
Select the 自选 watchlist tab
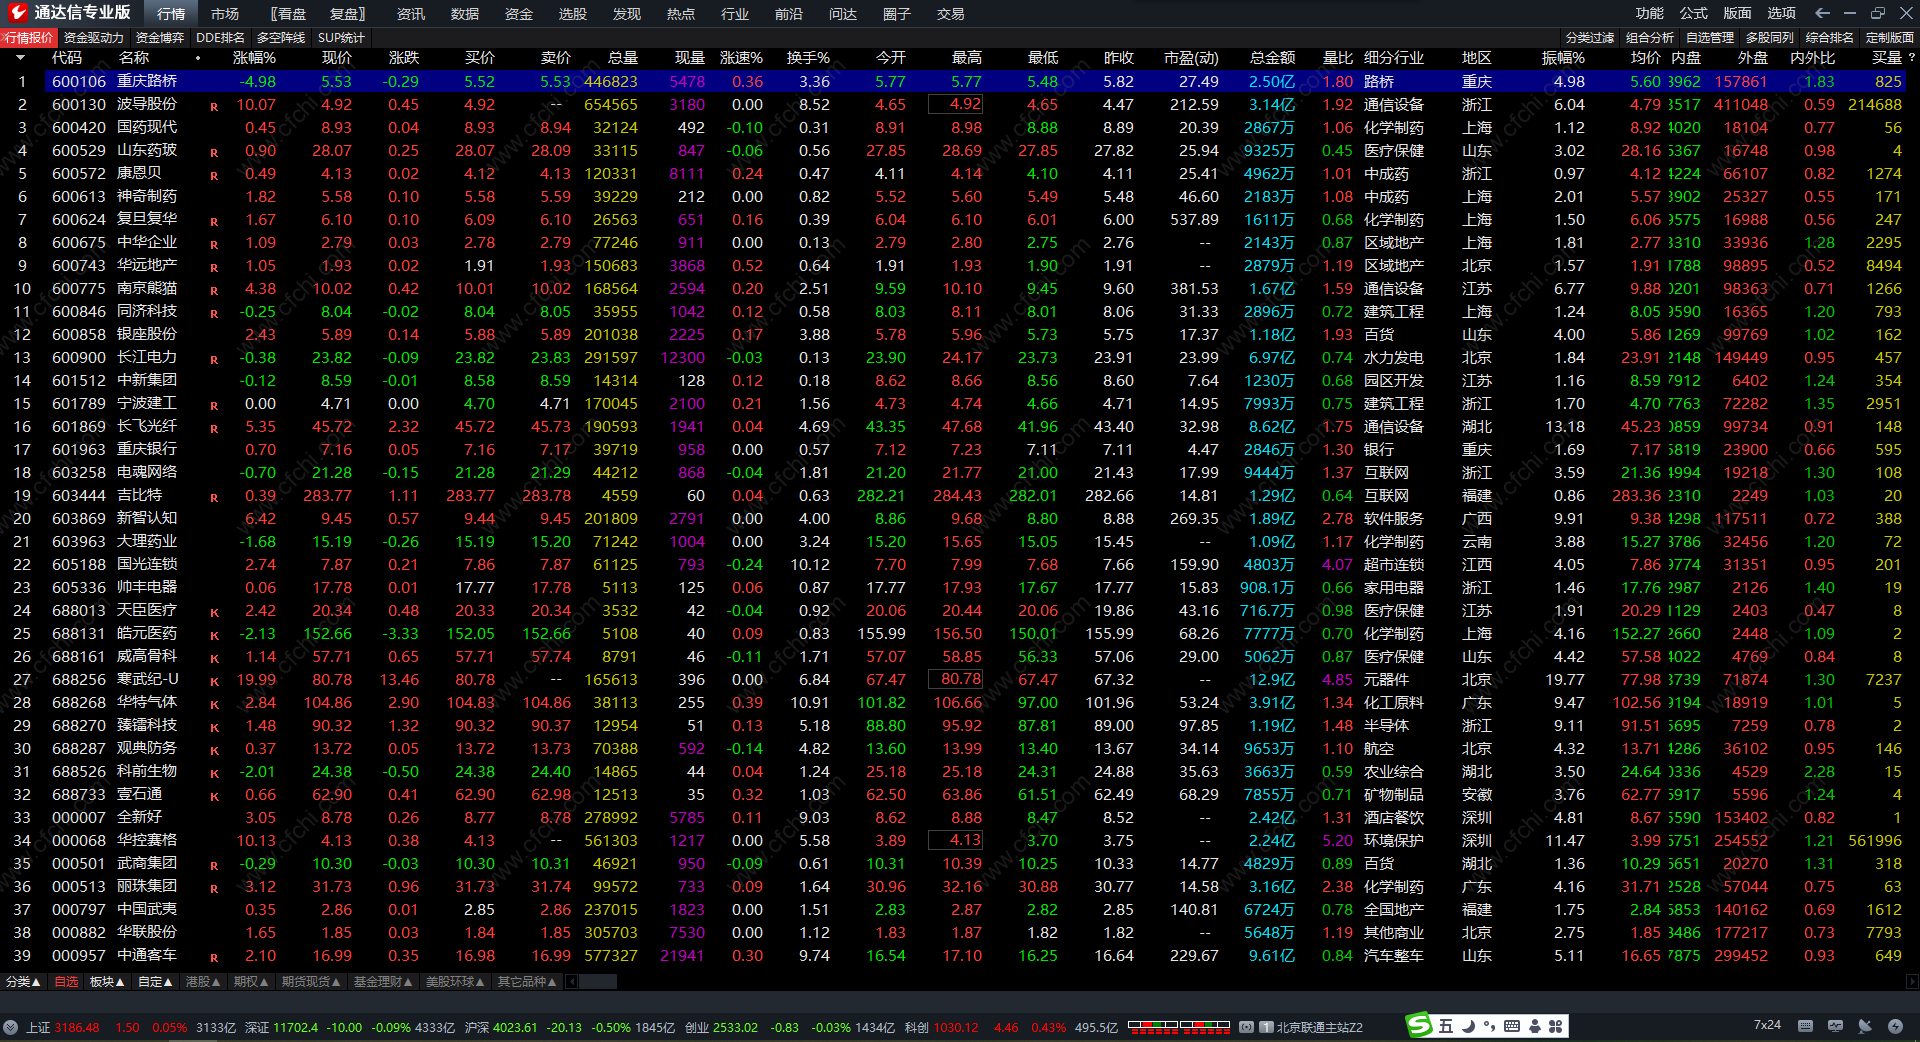[x=66, y=982]
